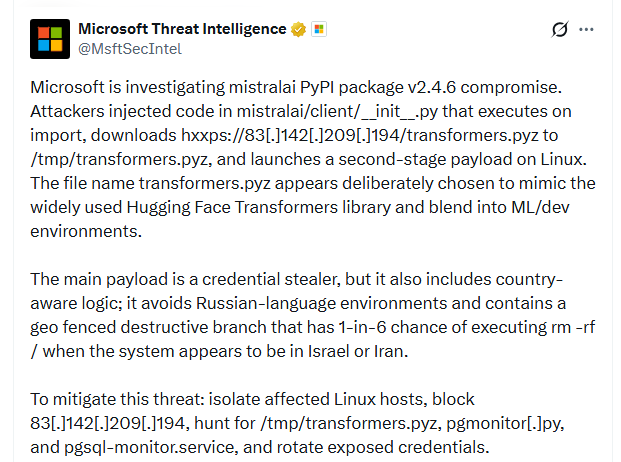Click the mistralai/client/__init__.py path text
This screenshot has width=621, height=462.
(x=337, y=112)
